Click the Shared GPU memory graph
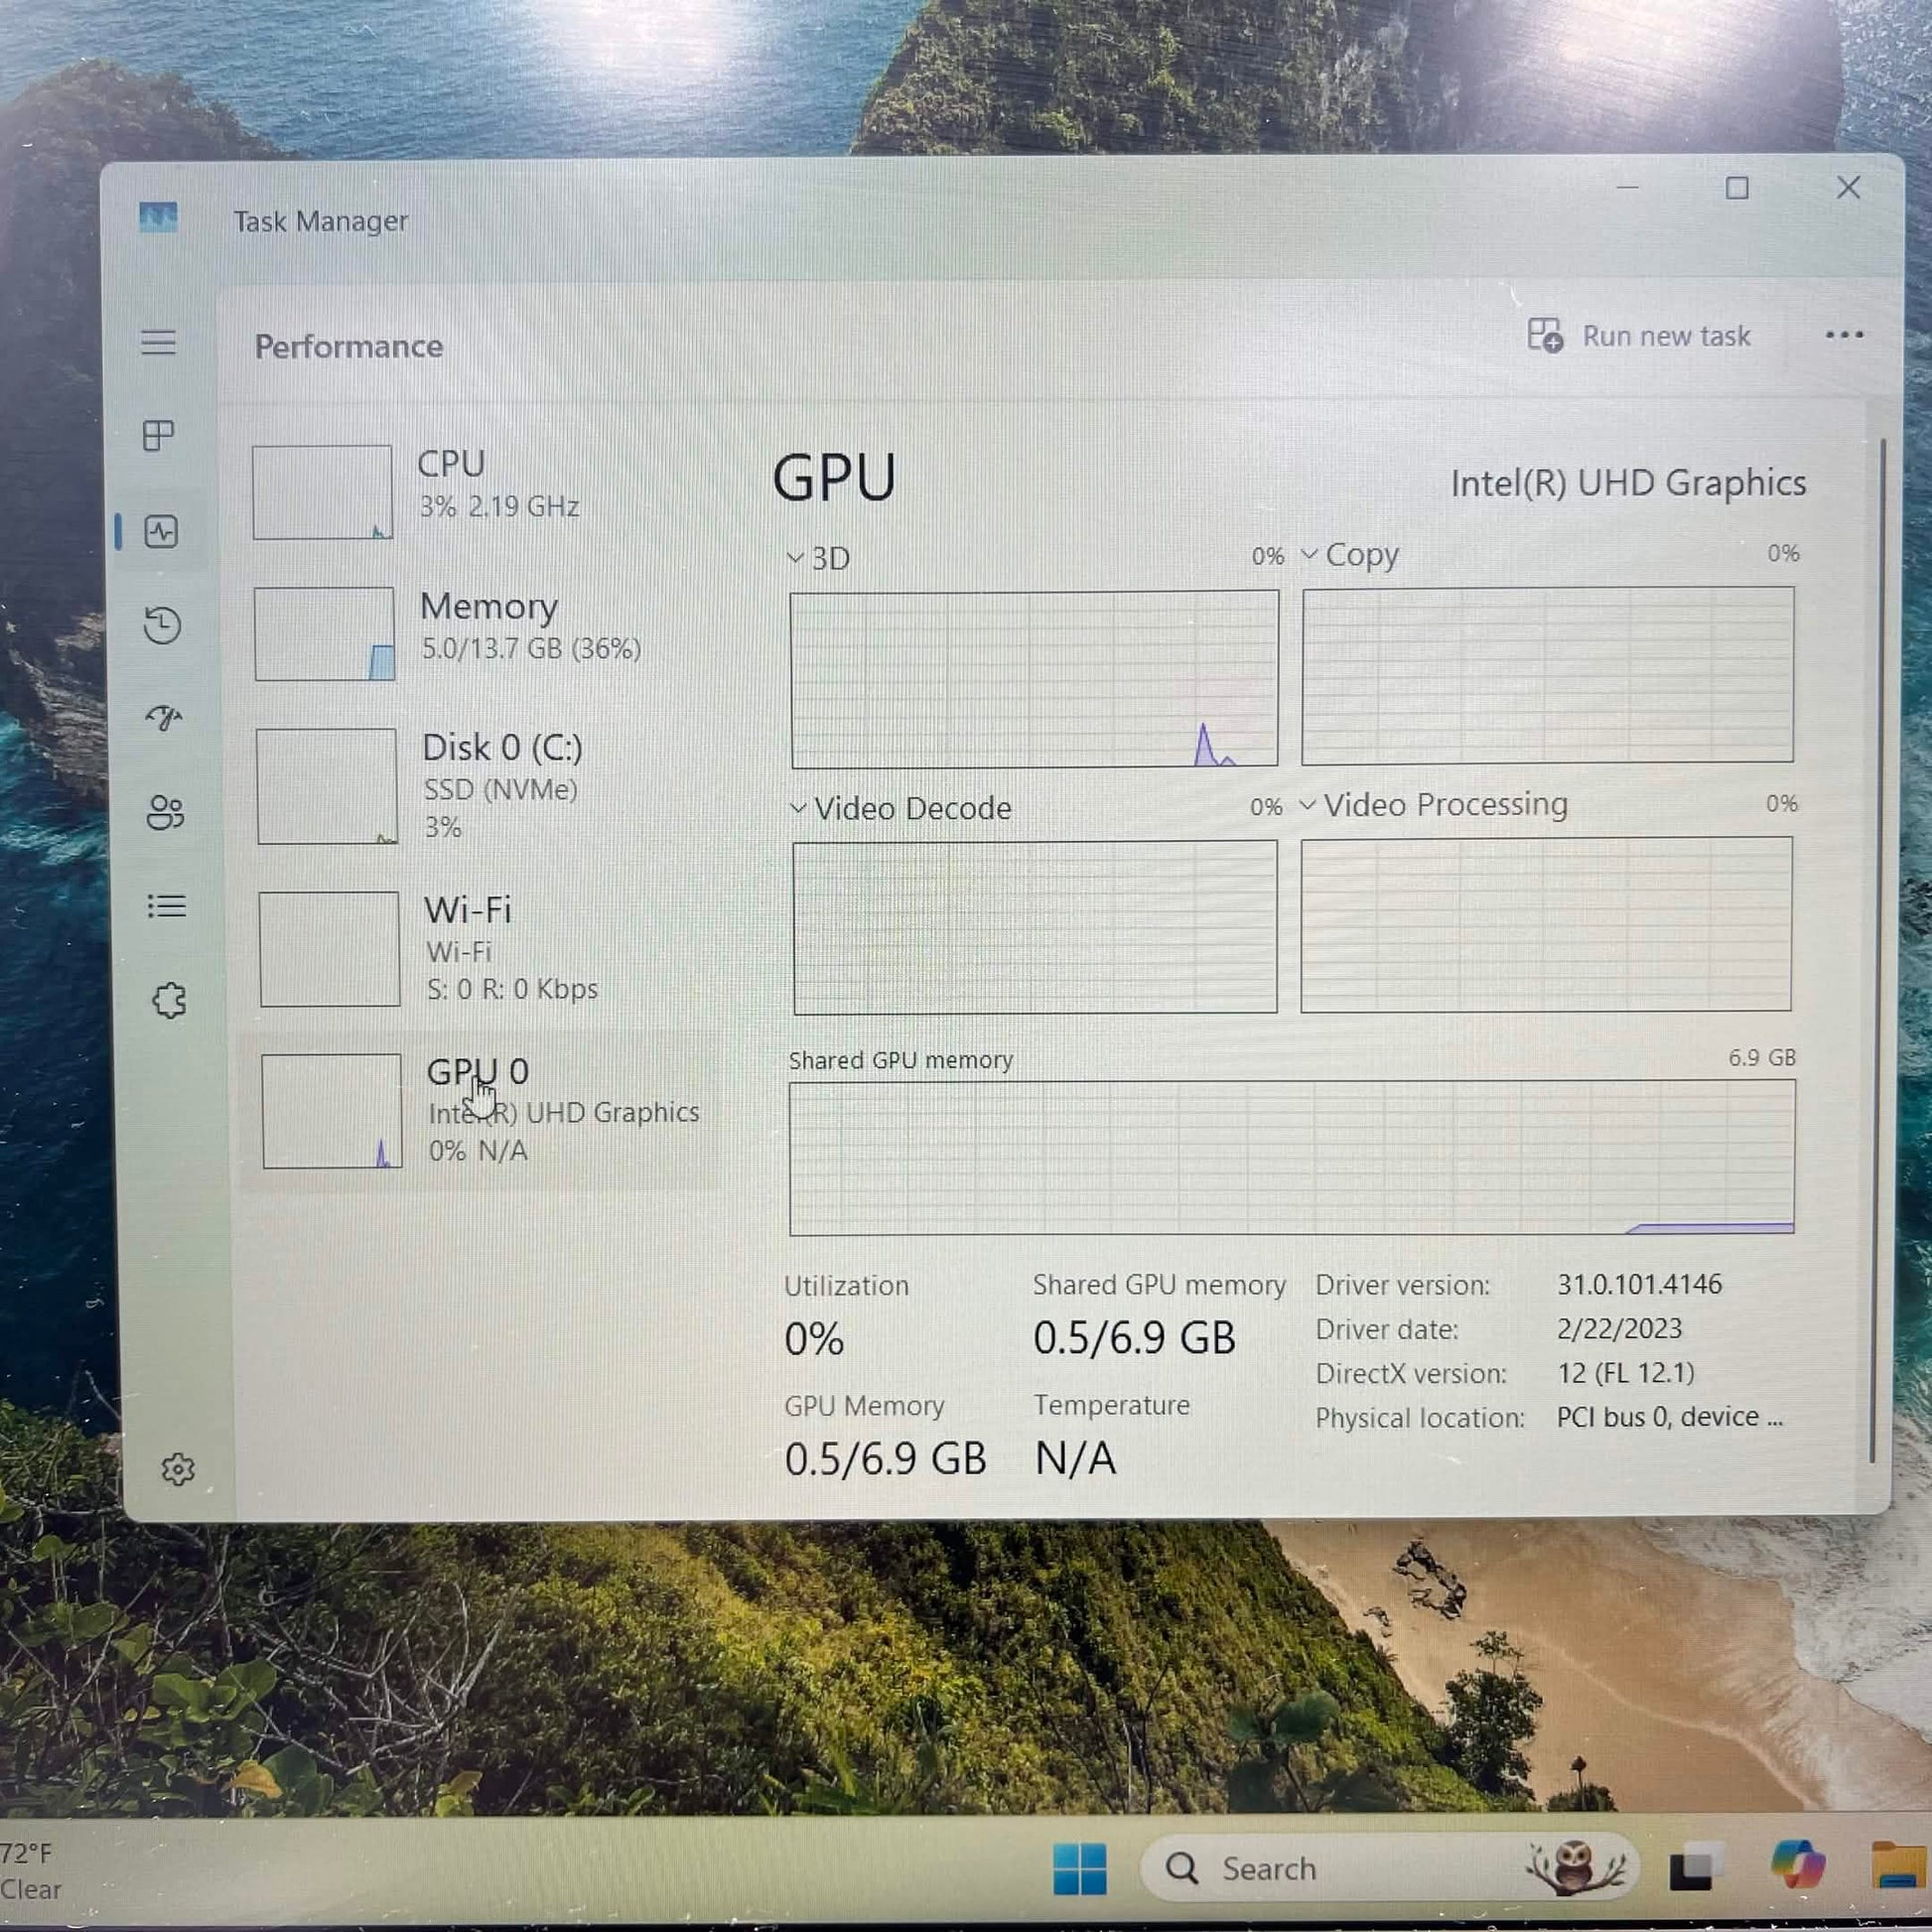The height and width of the screenshot is (1932, 1932). [1292, 1157]
